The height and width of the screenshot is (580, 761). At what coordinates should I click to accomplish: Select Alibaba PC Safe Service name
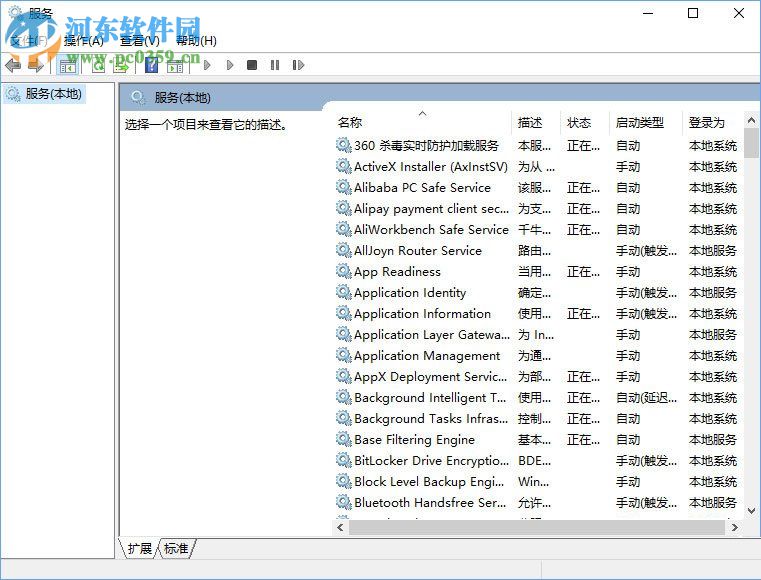point(422,187)
